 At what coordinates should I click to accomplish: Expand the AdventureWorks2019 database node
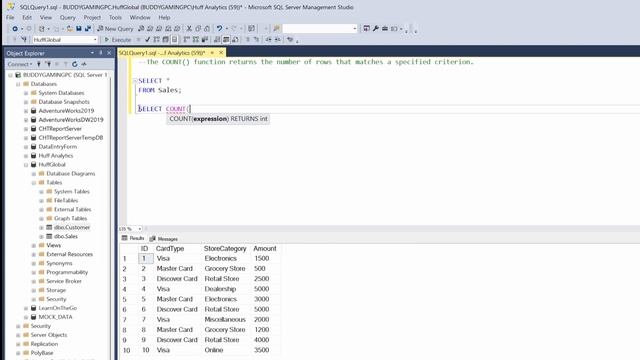point(26,111)
